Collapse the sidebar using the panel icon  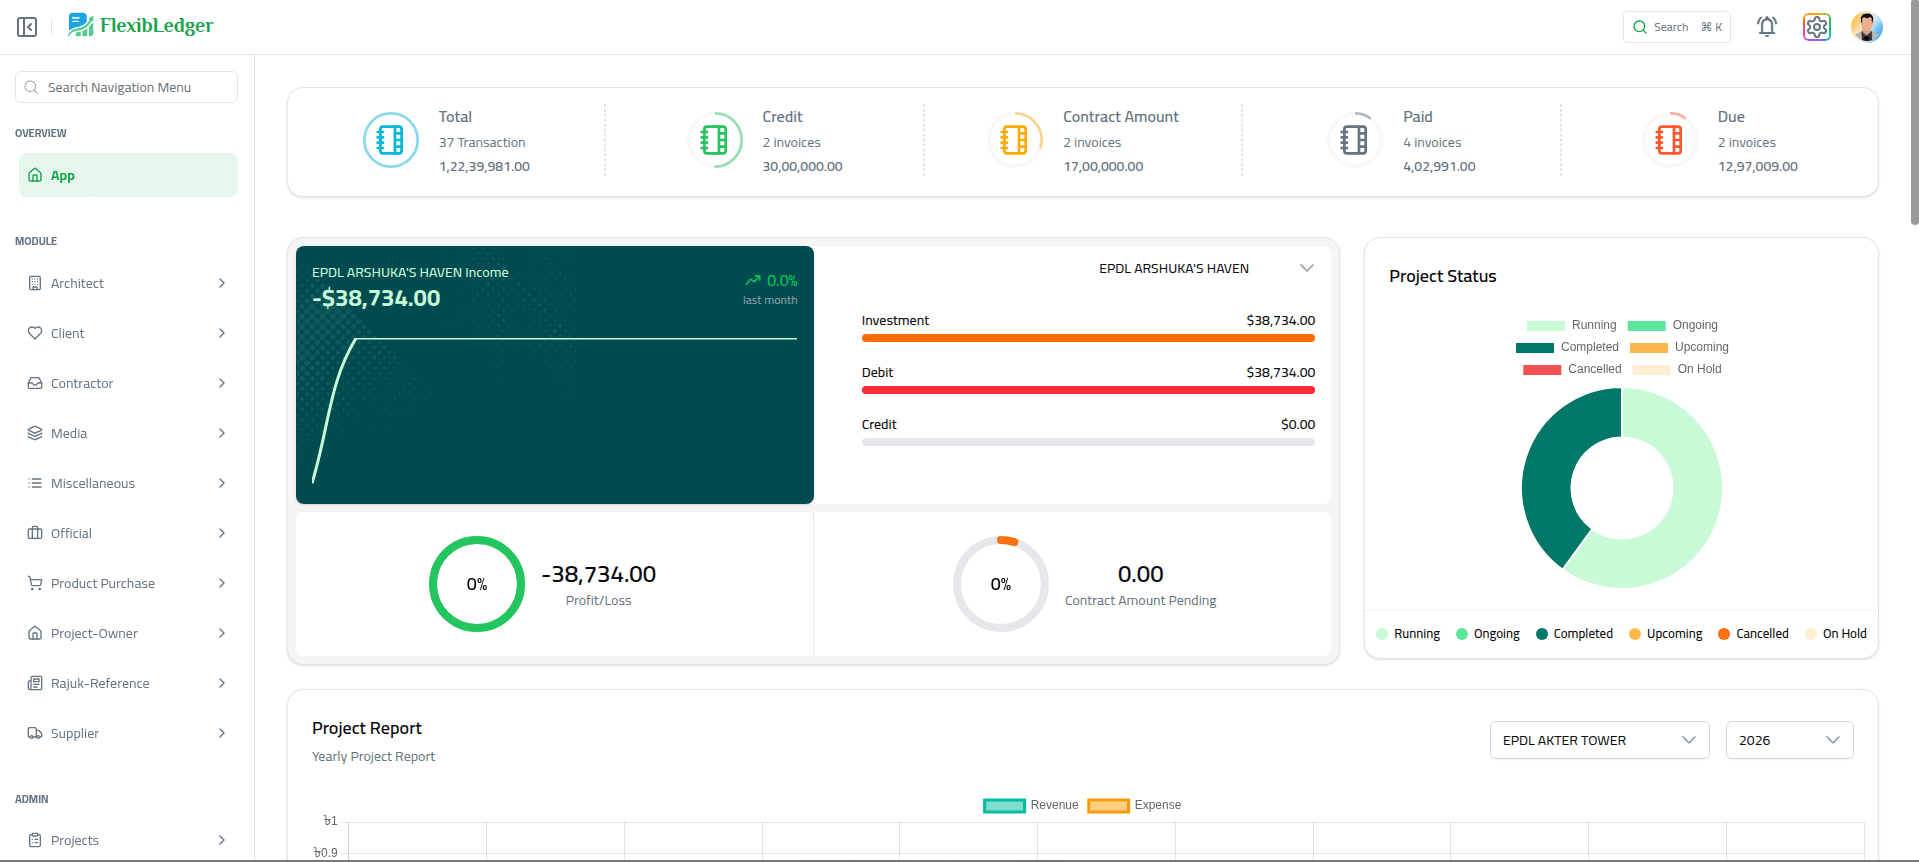click(x=27, y=27)
